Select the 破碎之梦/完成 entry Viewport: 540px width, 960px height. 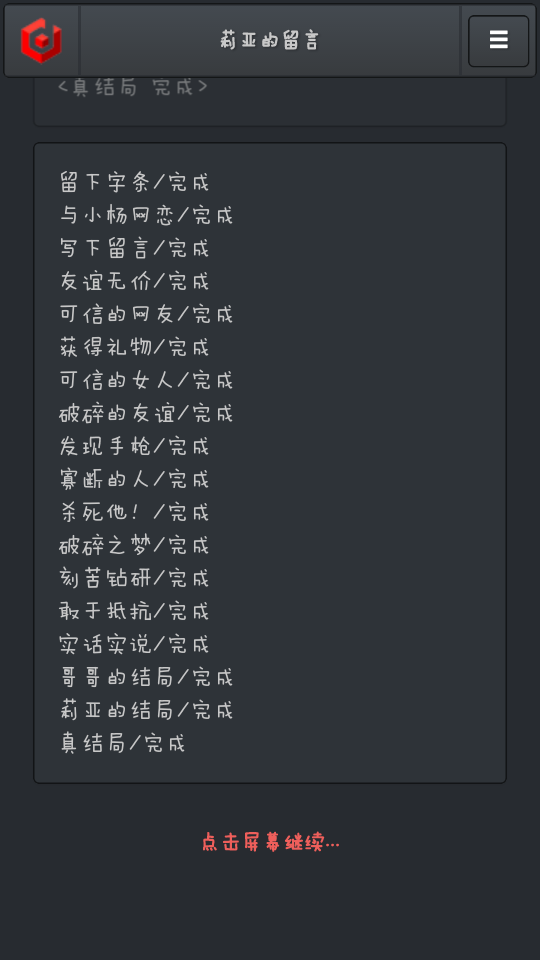point(134,546)
